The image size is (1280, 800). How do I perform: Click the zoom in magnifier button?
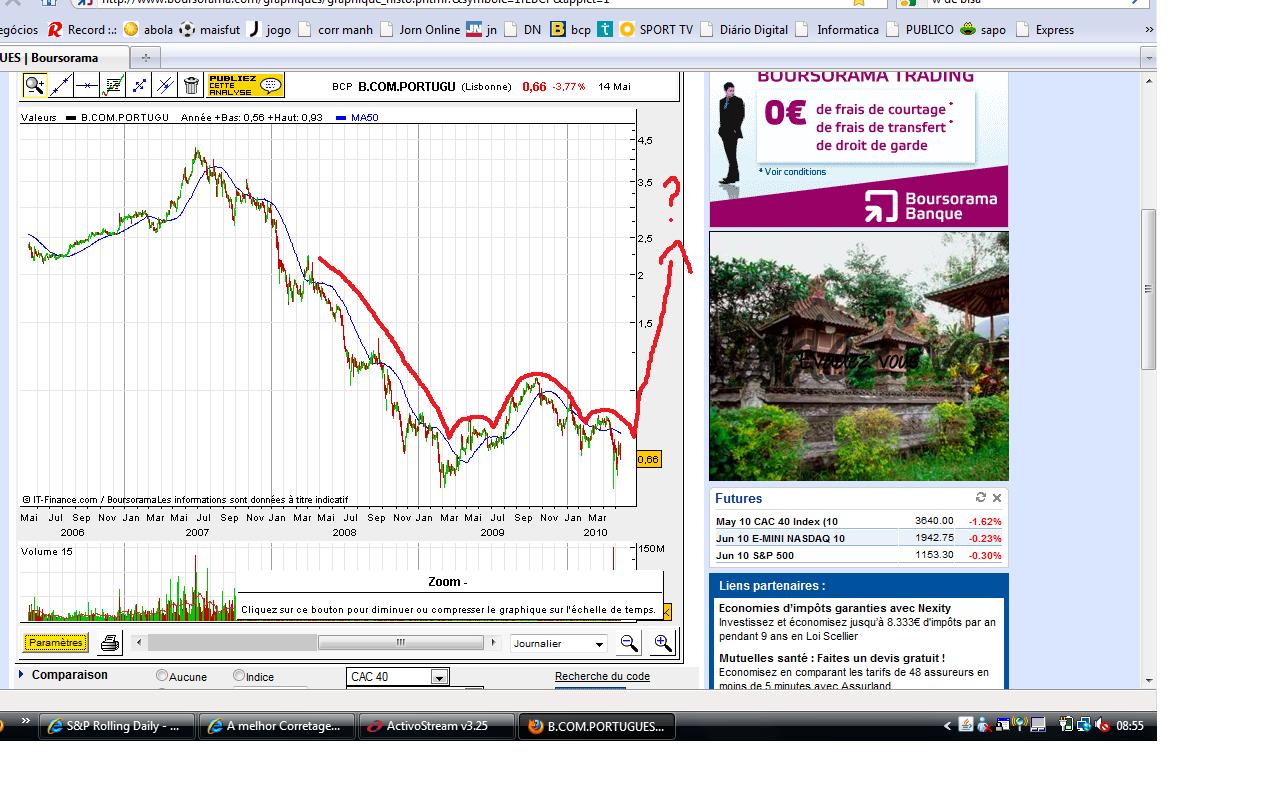point(663,643)
